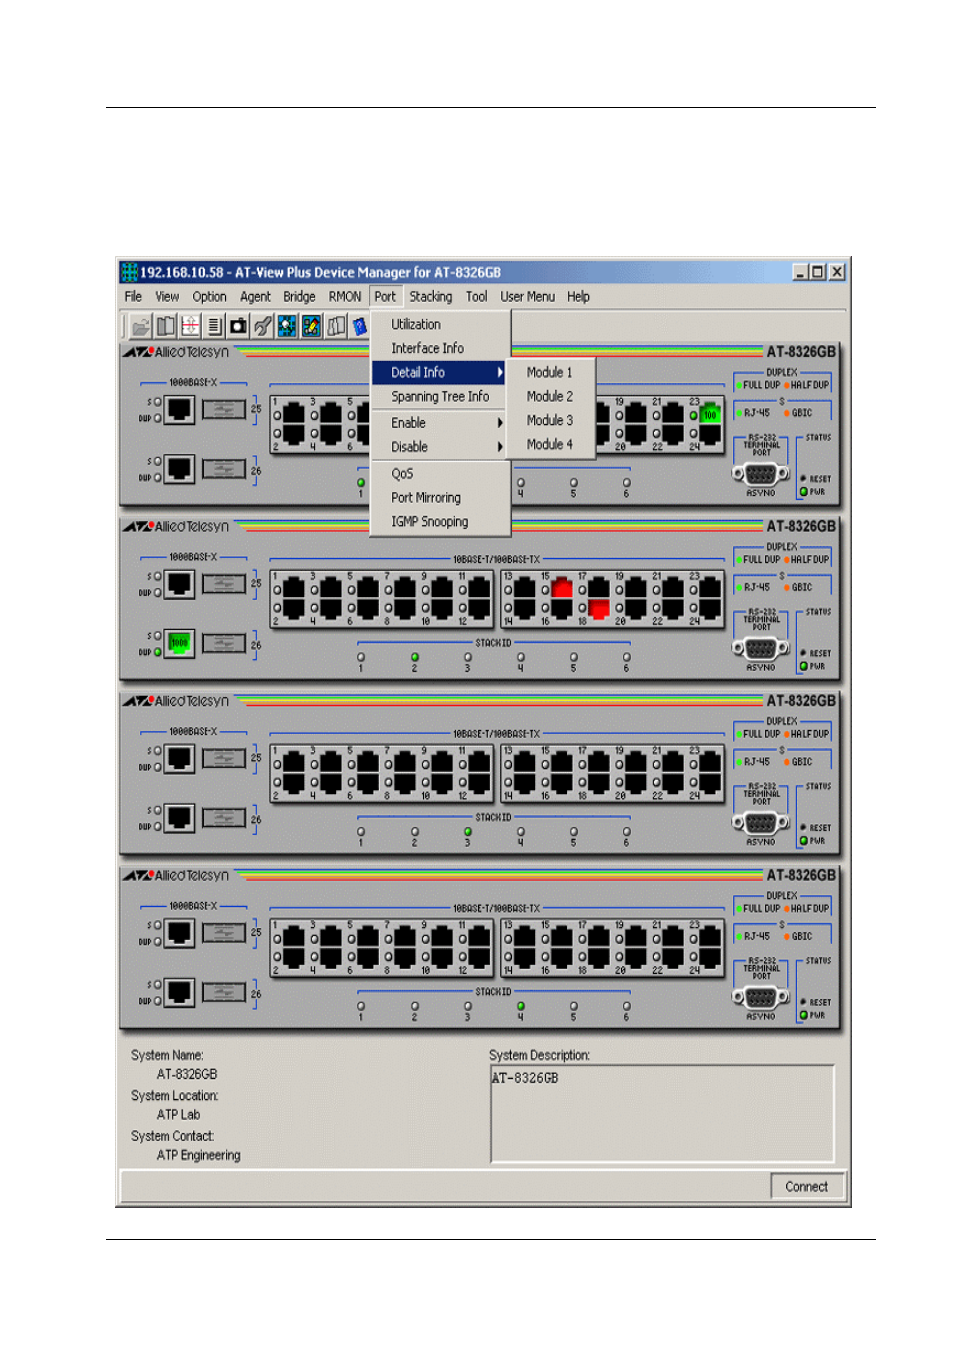Click the camera snapshot toolbar icon
Viewport: 954px width, 1350px height.
click(238, 326)
